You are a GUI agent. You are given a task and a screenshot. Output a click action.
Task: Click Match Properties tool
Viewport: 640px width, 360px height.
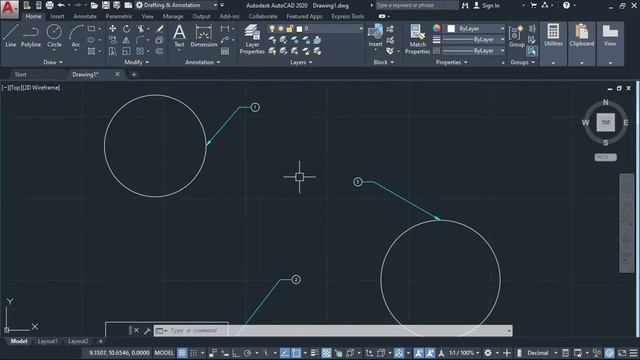pos(417,39)
